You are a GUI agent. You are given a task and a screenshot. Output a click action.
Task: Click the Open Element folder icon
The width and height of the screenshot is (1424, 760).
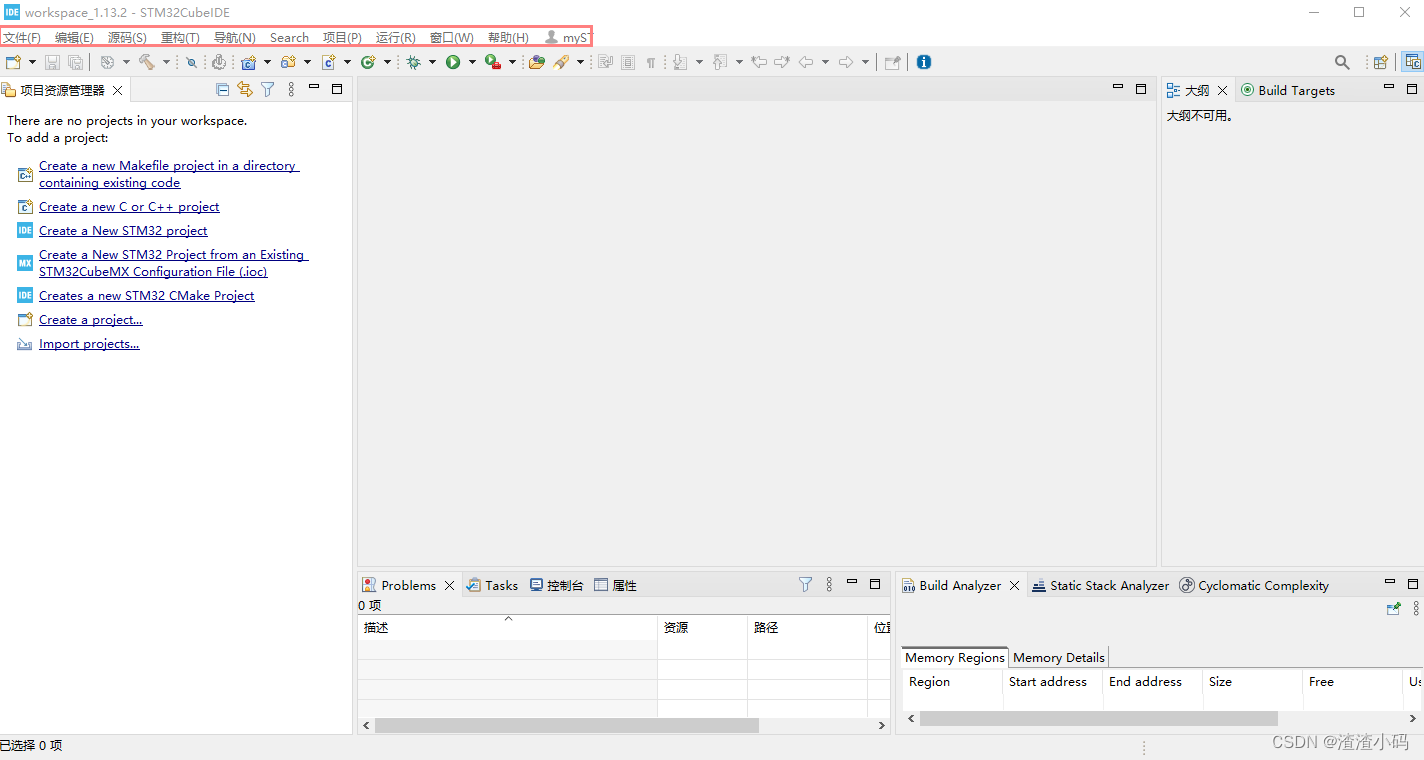click(x=536, y=62)
